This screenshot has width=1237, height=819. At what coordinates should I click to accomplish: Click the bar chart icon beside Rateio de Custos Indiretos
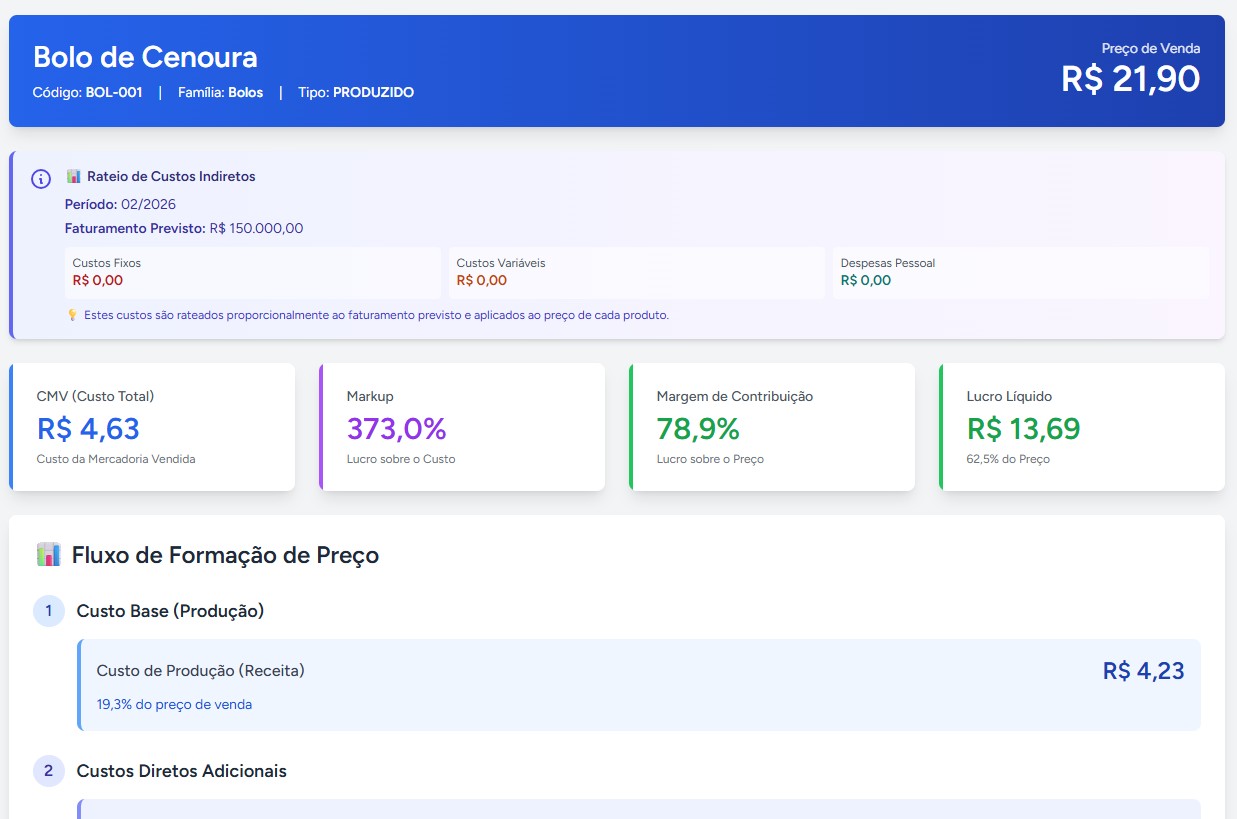tap(73, 177)
